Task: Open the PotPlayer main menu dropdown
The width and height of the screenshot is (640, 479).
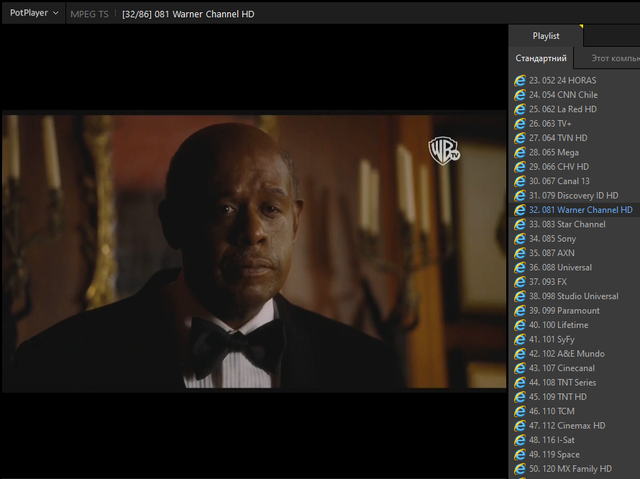Action: [34, 13]
